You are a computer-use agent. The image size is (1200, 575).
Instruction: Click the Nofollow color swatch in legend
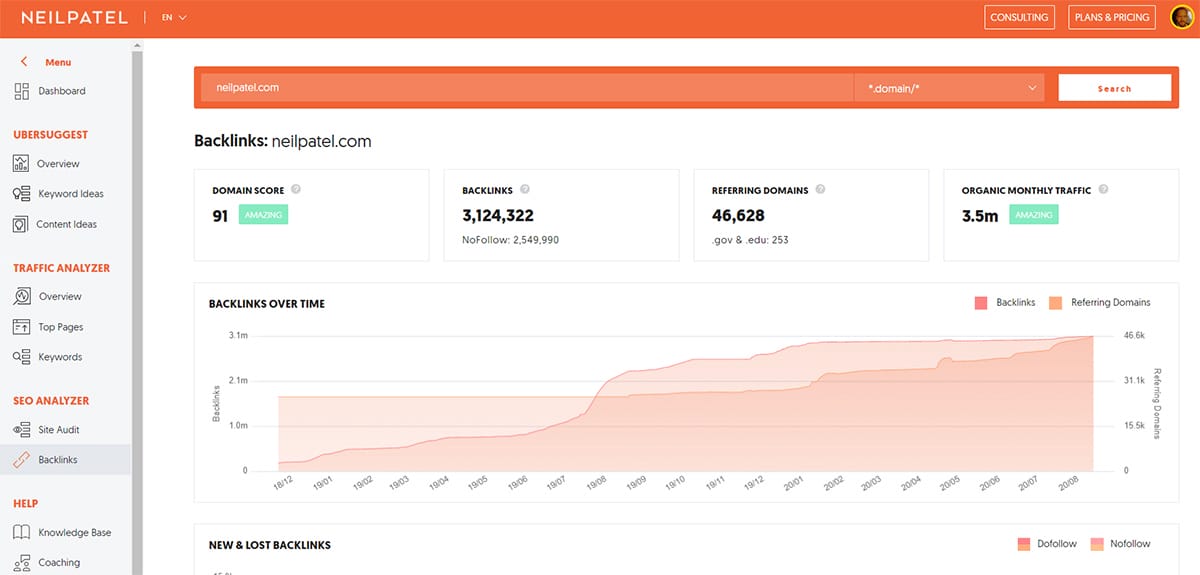coord(1096,544)
